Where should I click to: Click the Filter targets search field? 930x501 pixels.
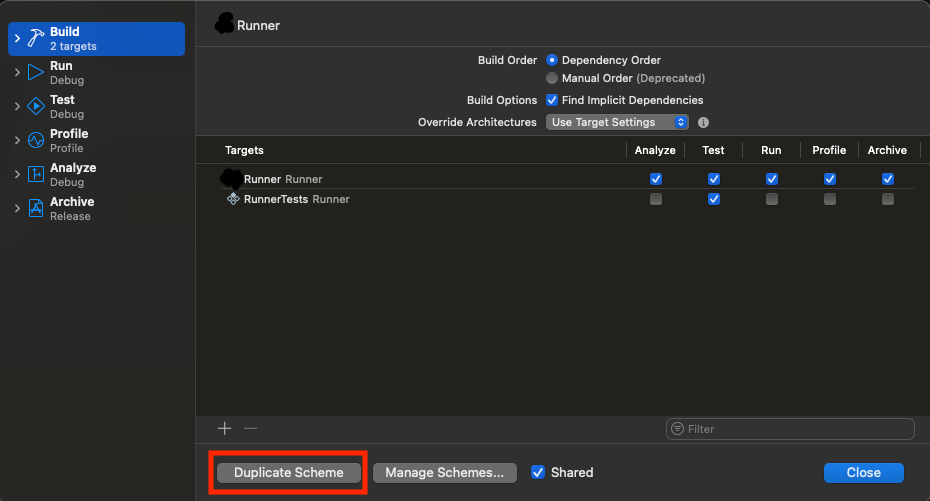[795, 429]
